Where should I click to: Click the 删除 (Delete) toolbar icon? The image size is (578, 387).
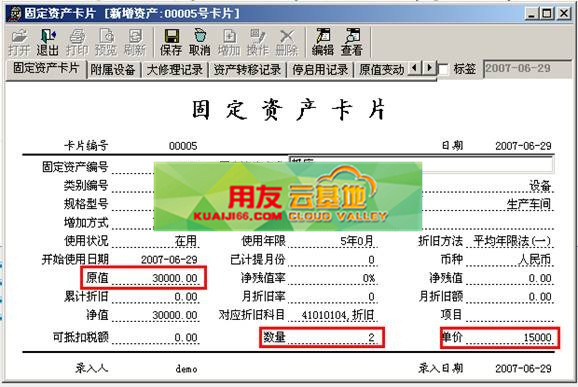[286, 43]
